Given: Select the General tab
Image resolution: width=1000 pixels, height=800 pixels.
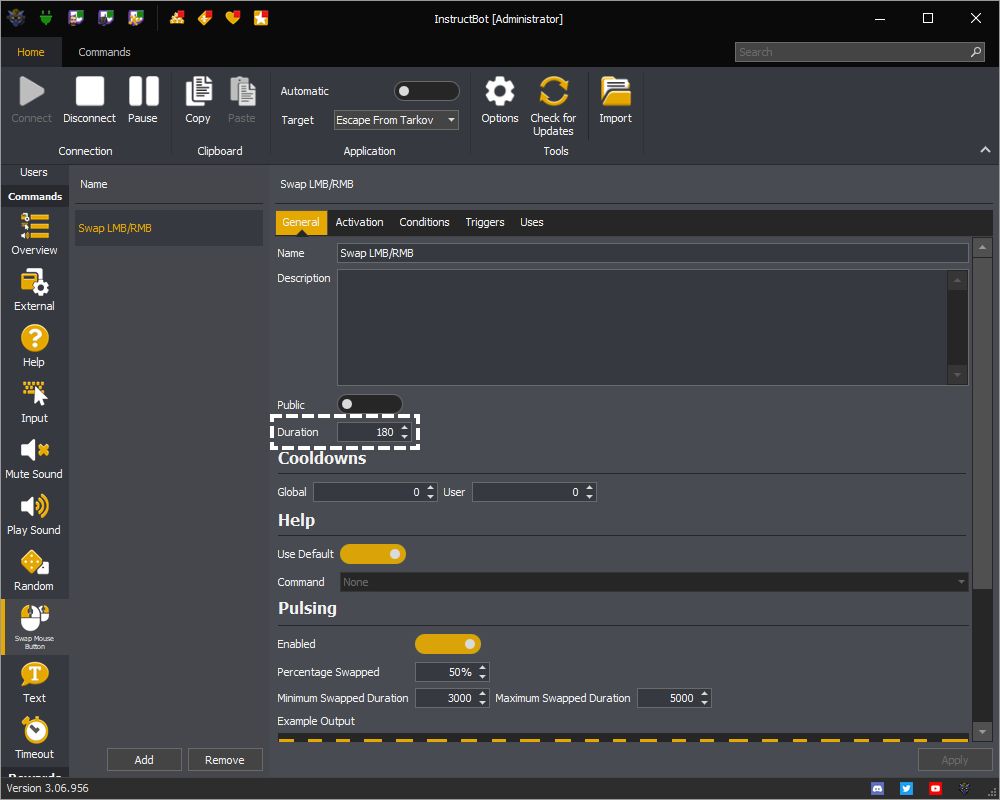Looking at the screenshot, I should click(x=301, y=222).
